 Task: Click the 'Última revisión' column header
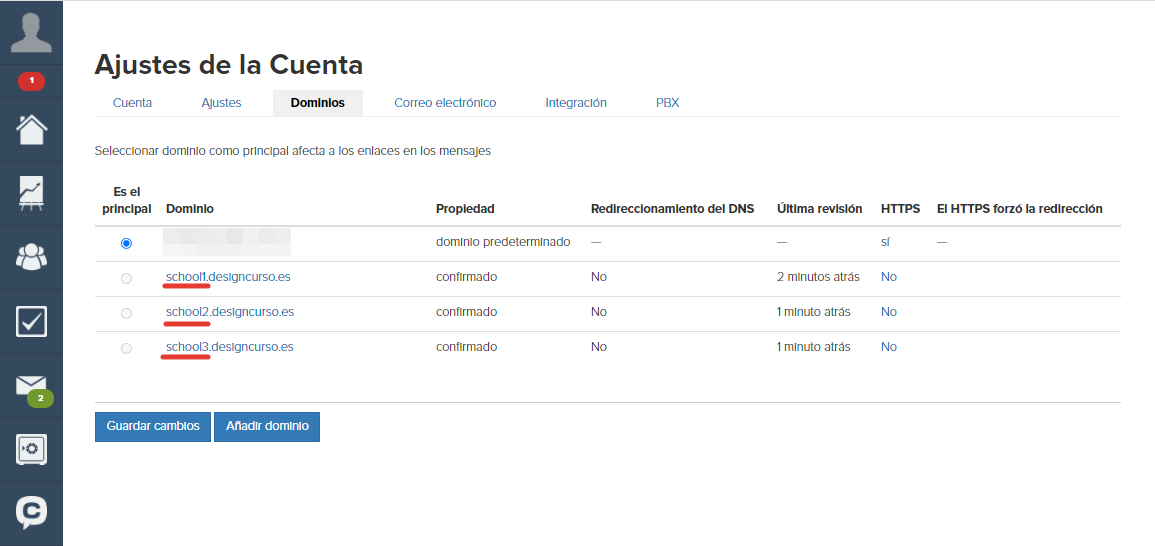pyautogui.click(x=819, y=209)
